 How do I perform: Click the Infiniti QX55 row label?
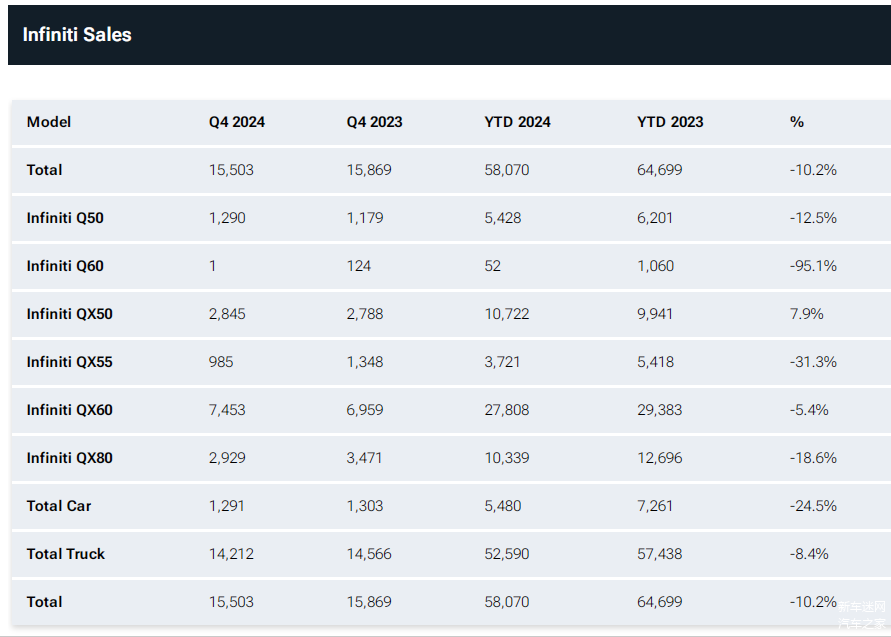click(x=69, y=362)
